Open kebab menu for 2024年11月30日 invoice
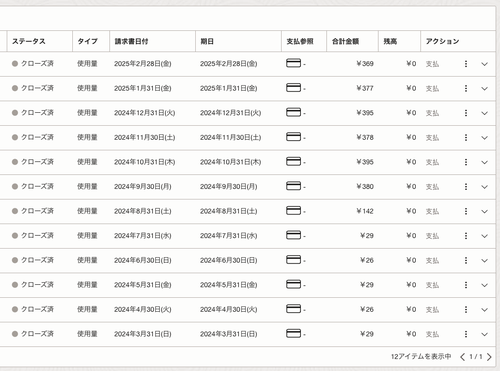Screen dimensions: 500x371 (466, 137)
